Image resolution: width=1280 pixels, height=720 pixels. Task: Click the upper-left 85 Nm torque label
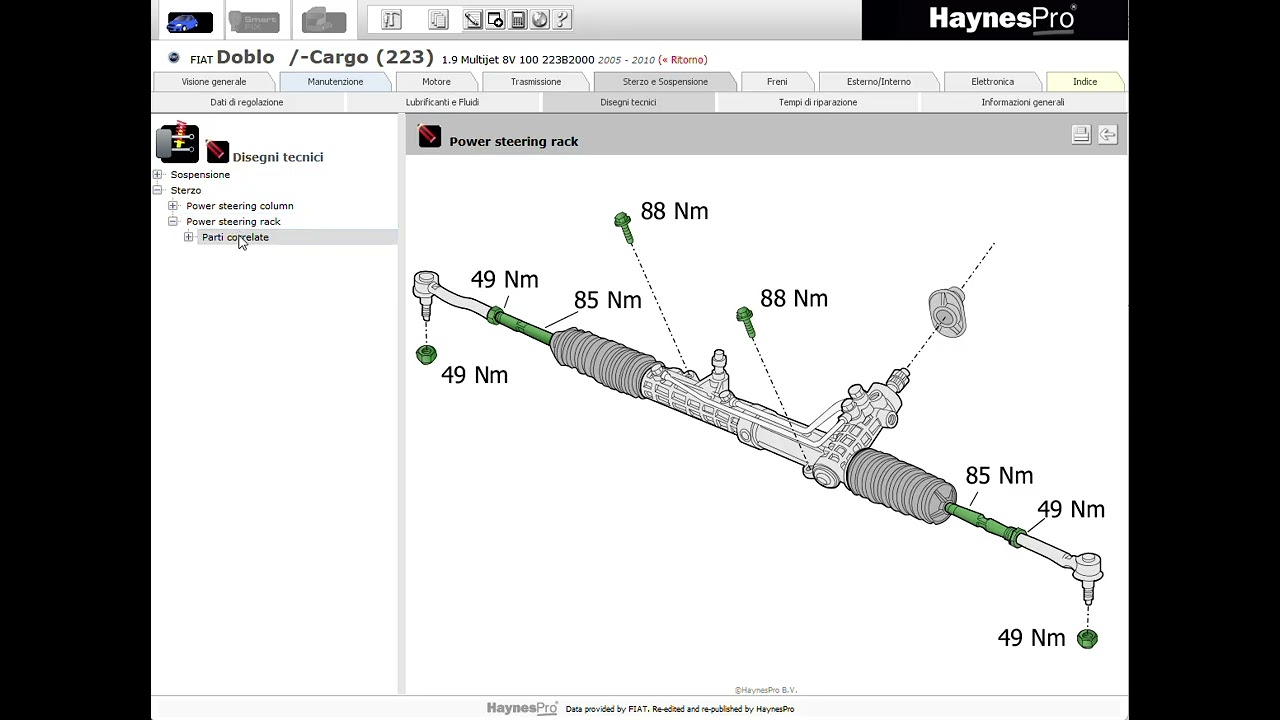point(608,300)
